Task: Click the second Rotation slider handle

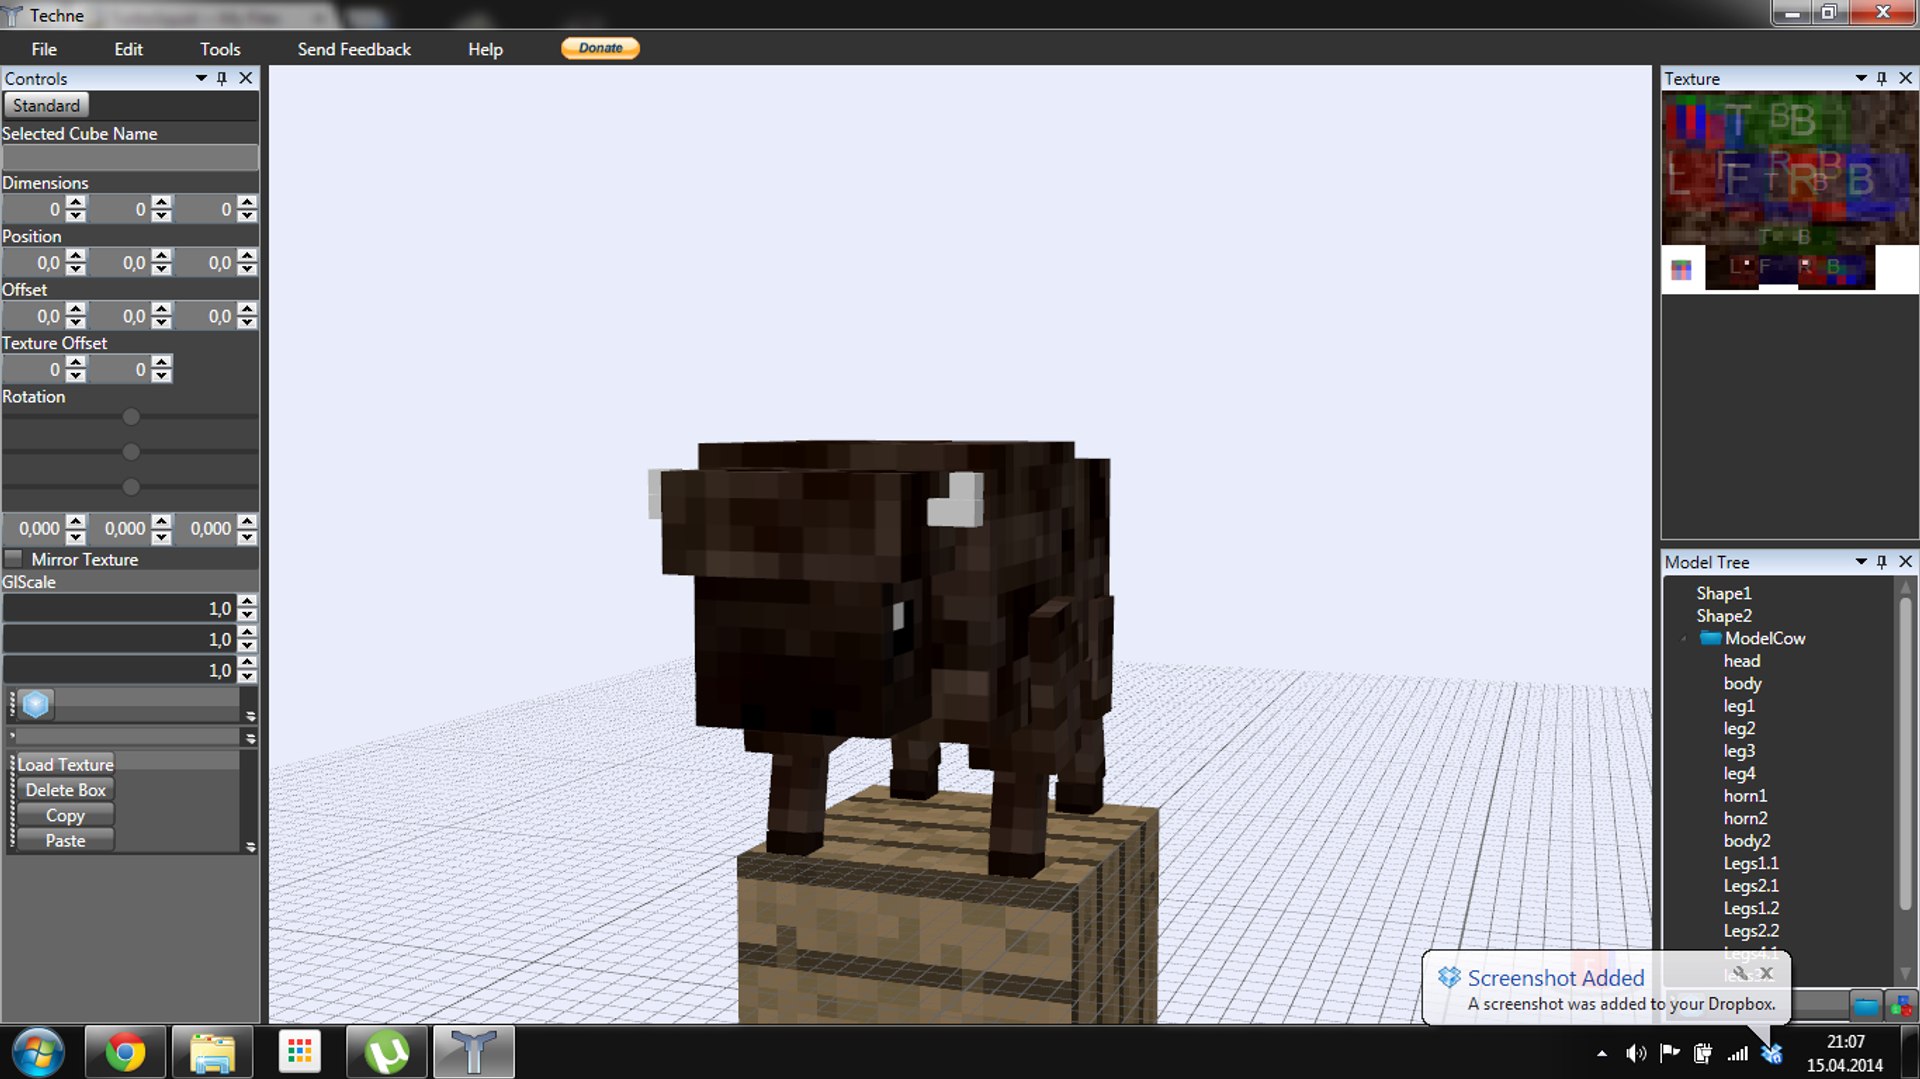Action: tap(130, 452)
